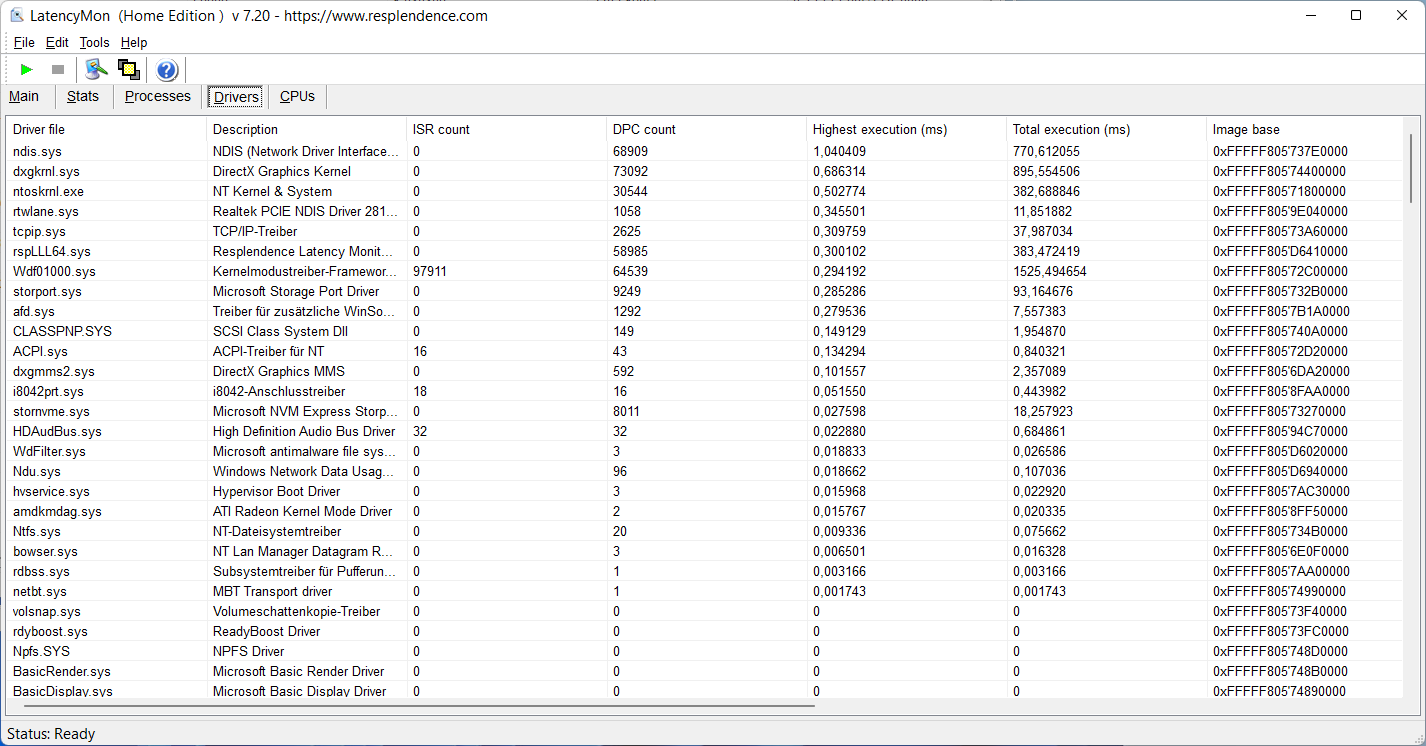Select the CLASSPNP.SYS driver row

click(x=705, y=331)
